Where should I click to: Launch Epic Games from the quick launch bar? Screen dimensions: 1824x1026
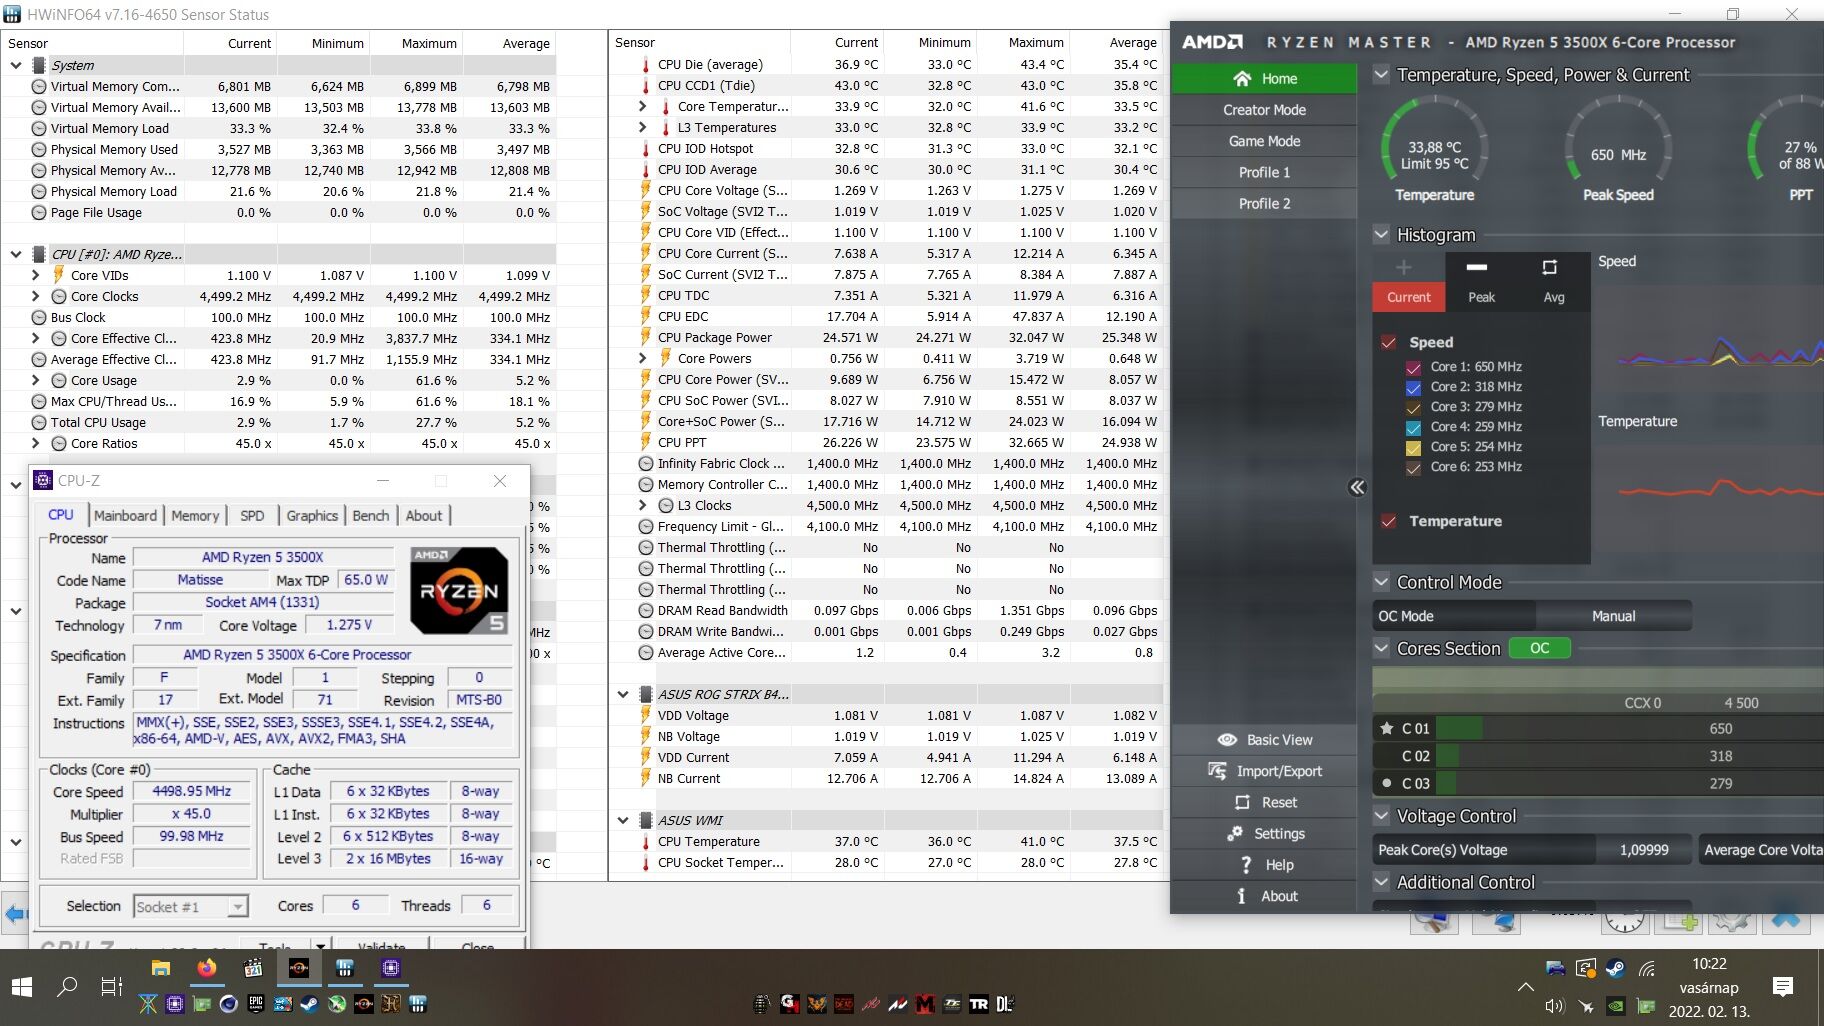point(256,1004)
